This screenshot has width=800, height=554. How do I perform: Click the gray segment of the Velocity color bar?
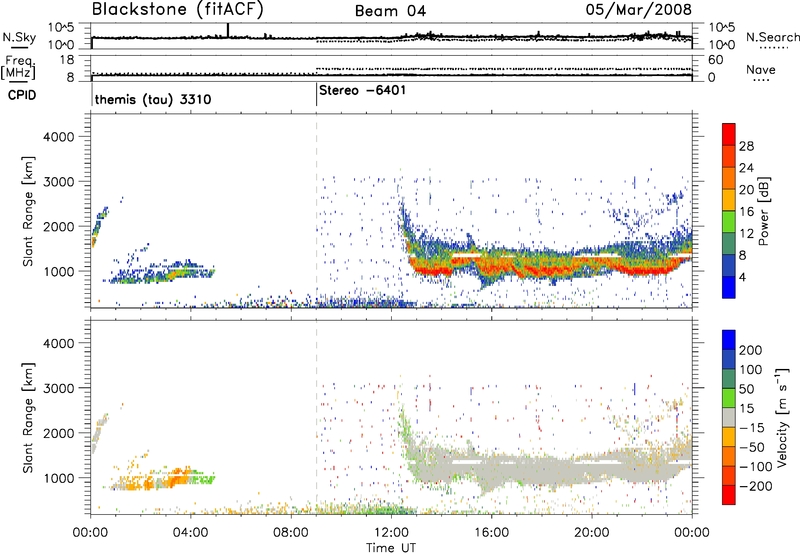[729, 418]
